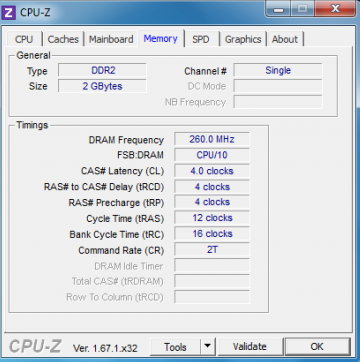Click the 2 GBytes Size field
The image size is (360, 362).
pyautogui.click(x=103, y=86)
